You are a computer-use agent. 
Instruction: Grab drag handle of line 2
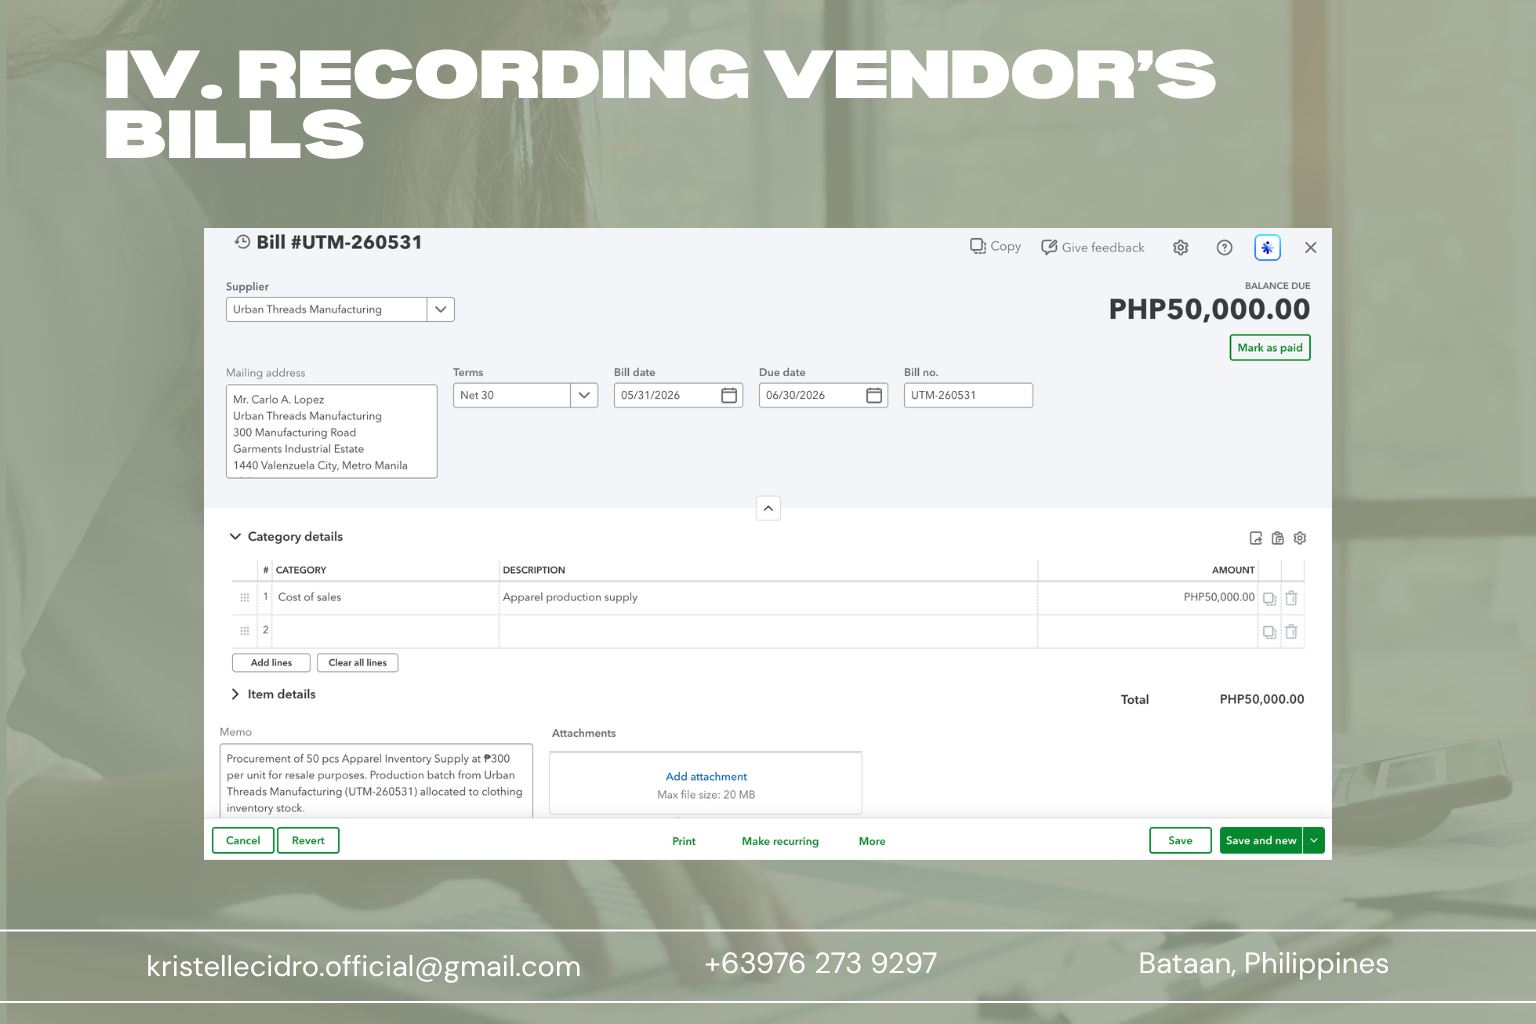tap(245, 631)
